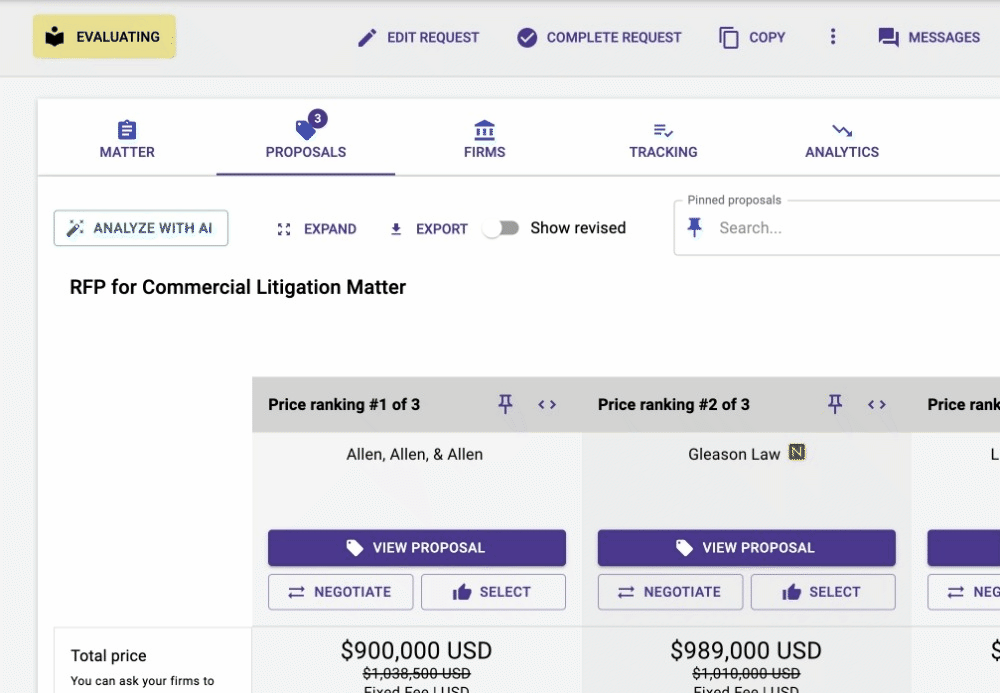This screenshot has width=1000, height=693.
Task: Click the Edit Request pencil icon
Action: (x=367, y=38)
